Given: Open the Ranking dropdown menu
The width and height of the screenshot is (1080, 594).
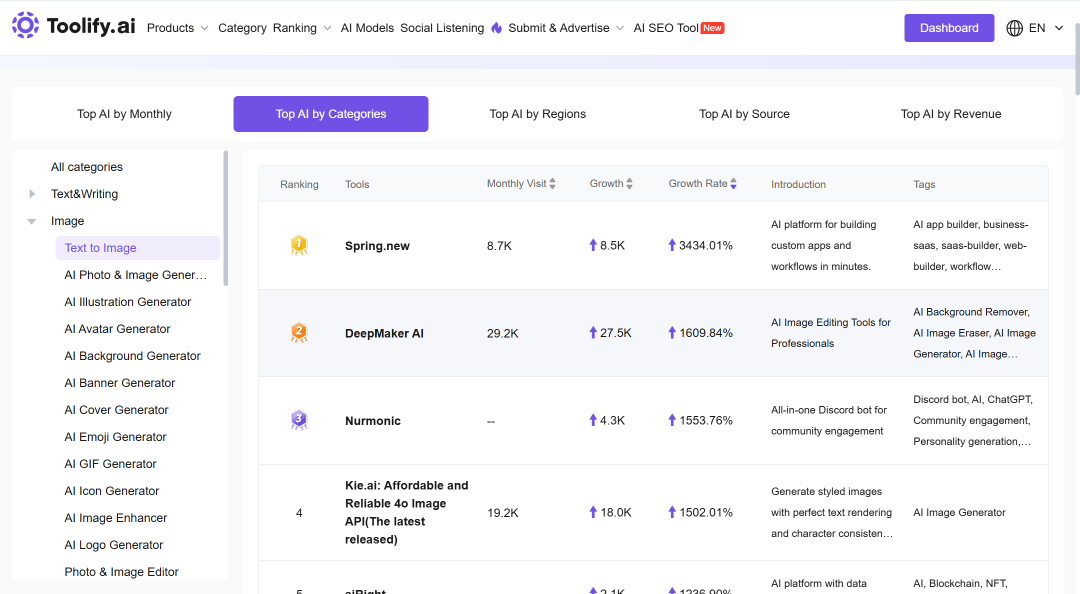Looking at the screenshot, I should coord(302,28).
